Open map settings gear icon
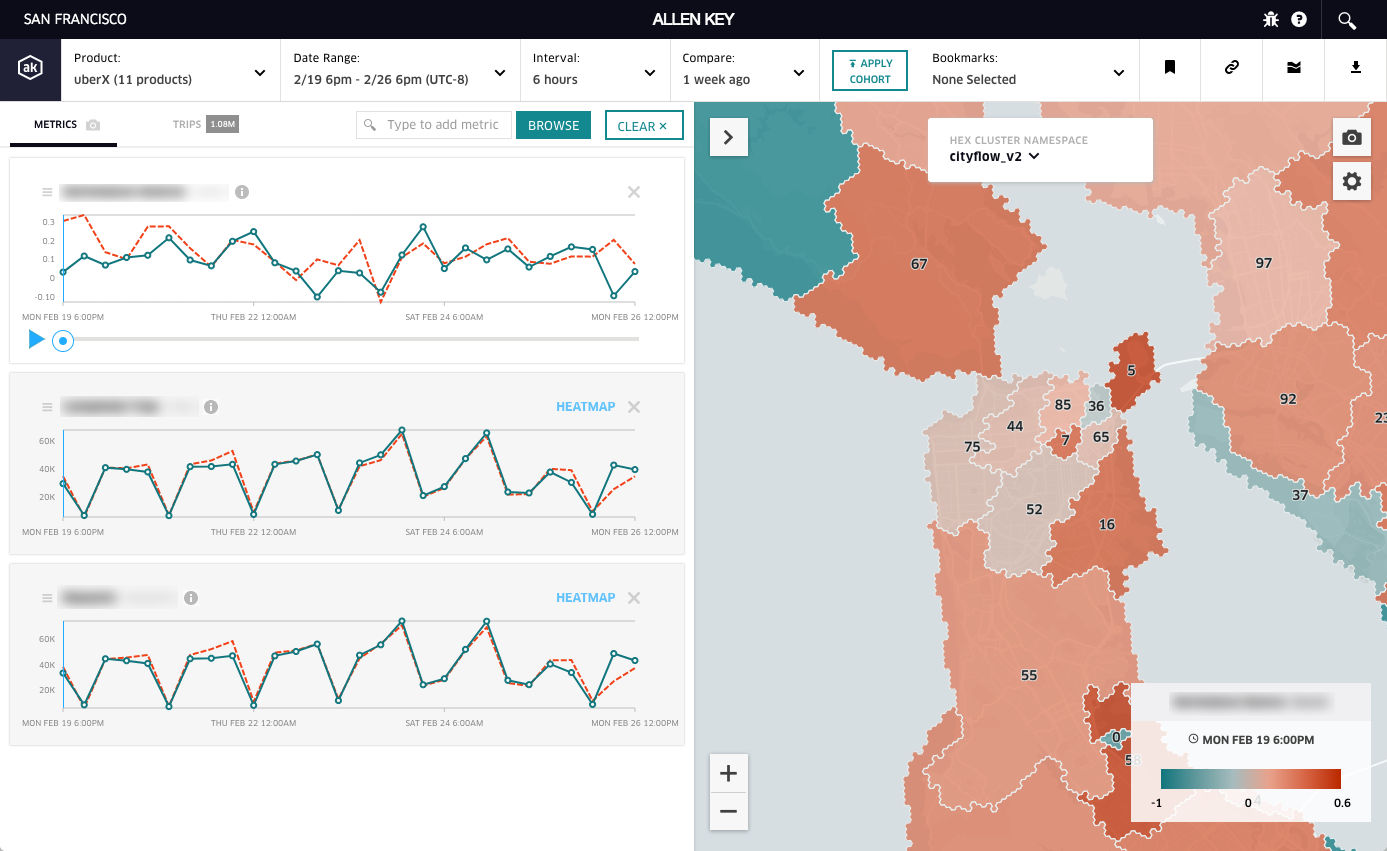Viewport: 1387px width, 851px height. pos(1352,181)
